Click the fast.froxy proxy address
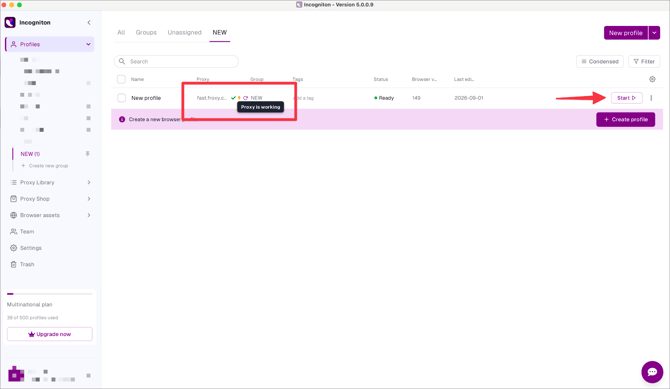The height and width of the screenshot is (389, 670). point(212,98)
